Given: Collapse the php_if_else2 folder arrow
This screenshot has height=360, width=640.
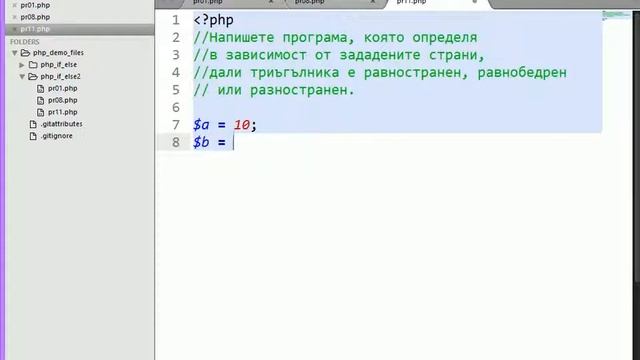Looking at the screenshot, I should [x=22, y=76].
